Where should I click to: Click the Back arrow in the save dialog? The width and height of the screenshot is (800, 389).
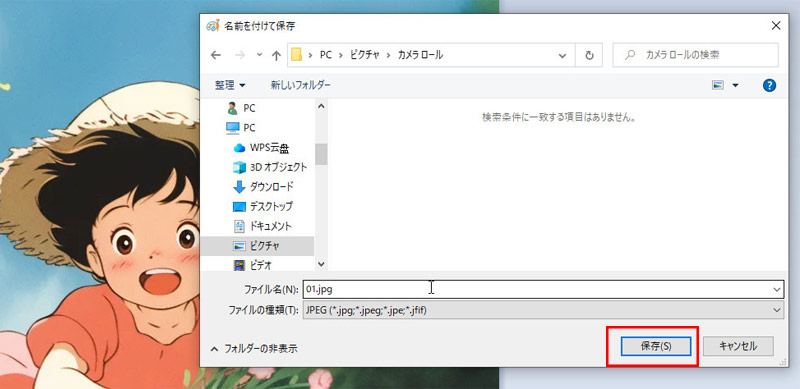click(216, 55)
